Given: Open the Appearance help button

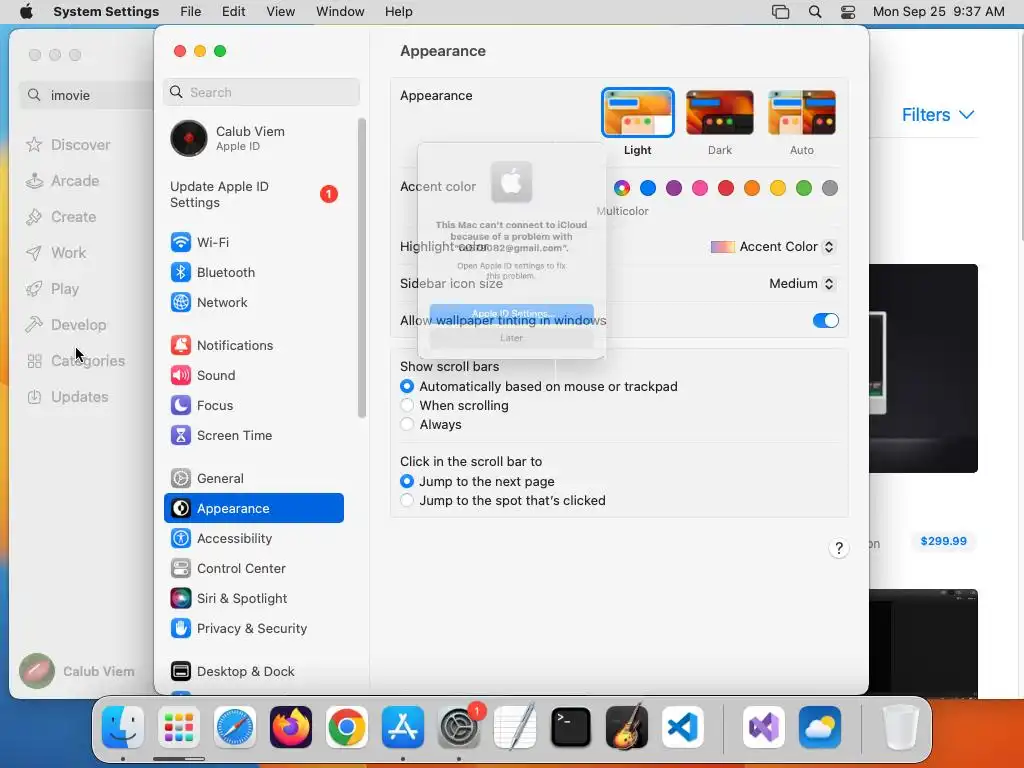Looking at the screenshot, I should pos(839,548).
